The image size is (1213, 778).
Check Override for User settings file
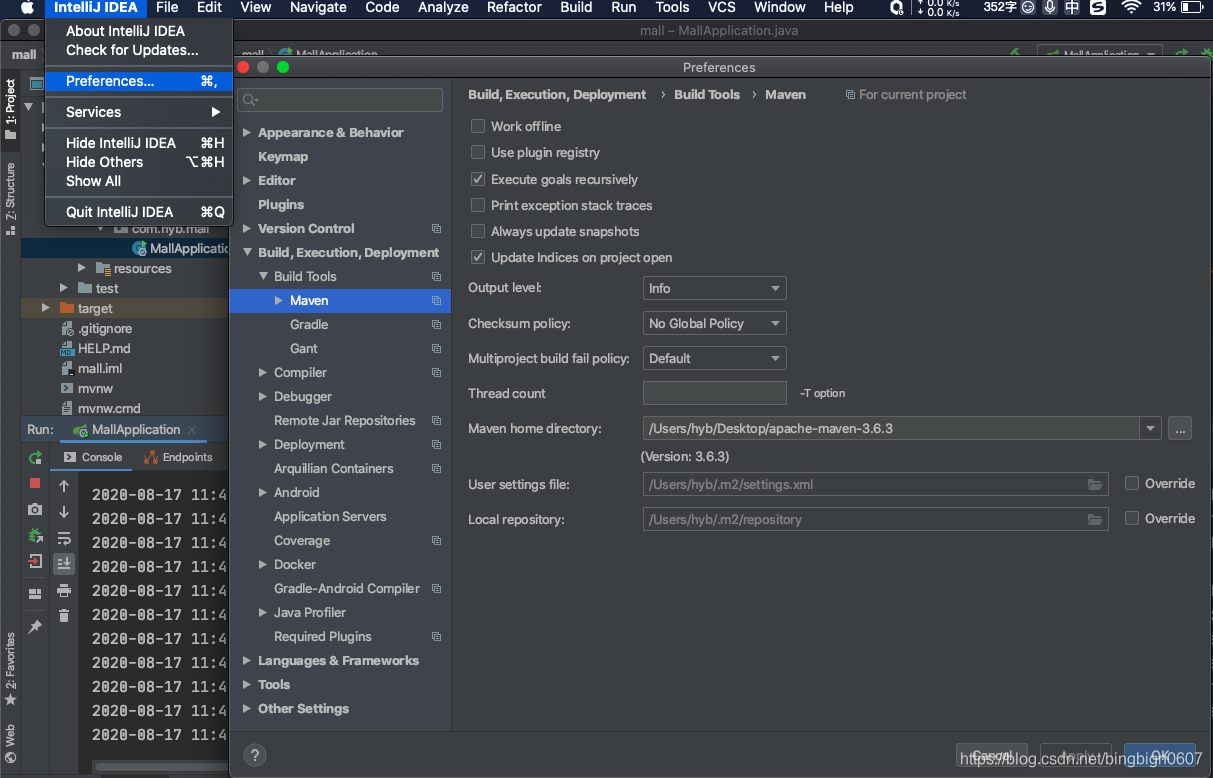coord(1132,484)
